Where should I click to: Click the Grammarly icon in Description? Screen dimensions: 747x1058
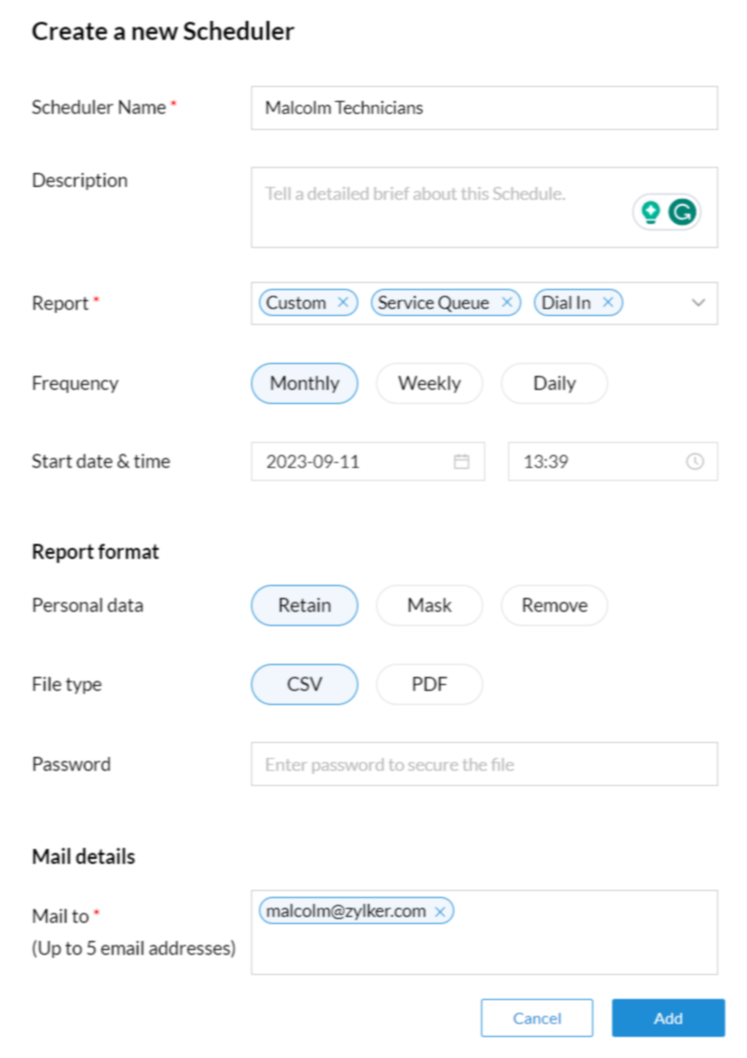pos(682,212)
